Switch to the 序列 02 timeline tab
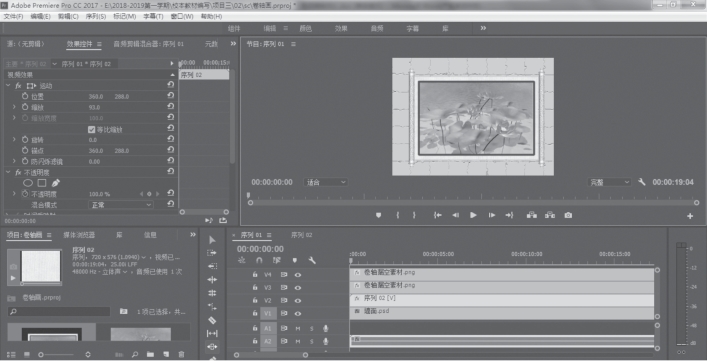The image size is (707, 361). 301,235
